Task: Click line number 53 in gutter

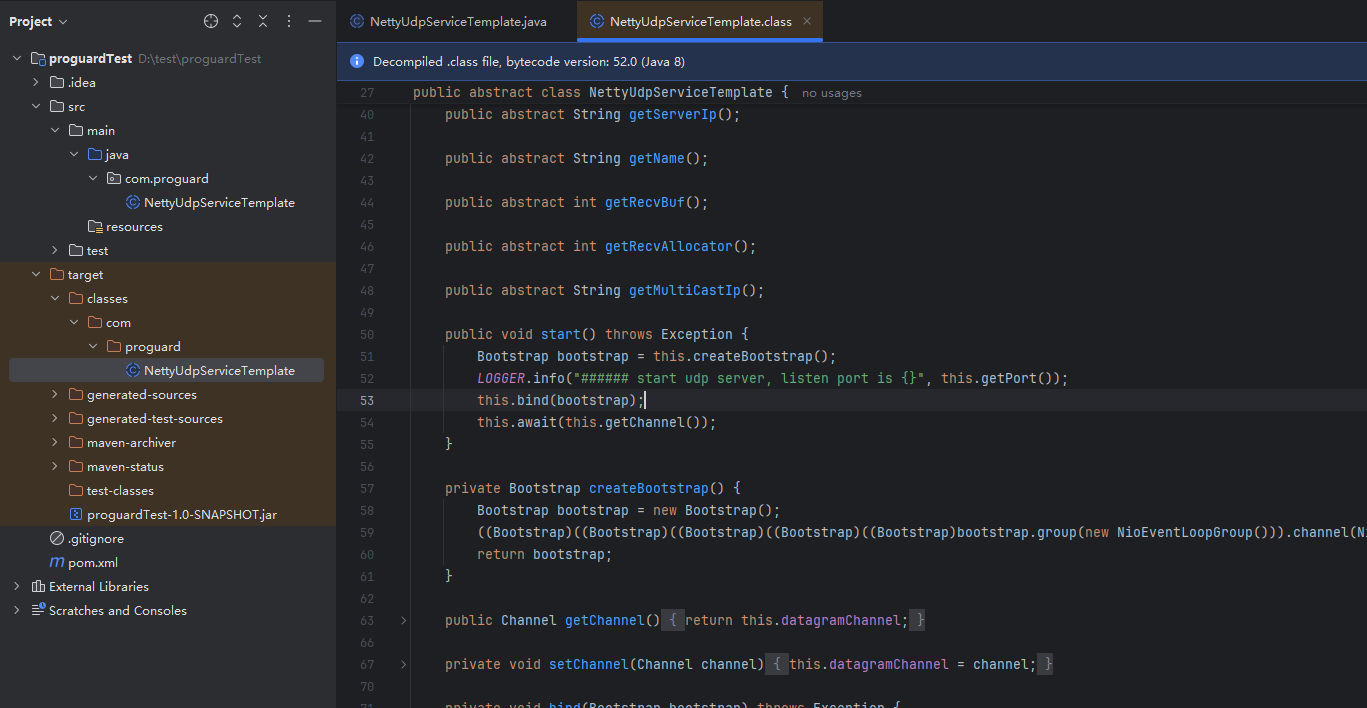Action: point(366,401)
